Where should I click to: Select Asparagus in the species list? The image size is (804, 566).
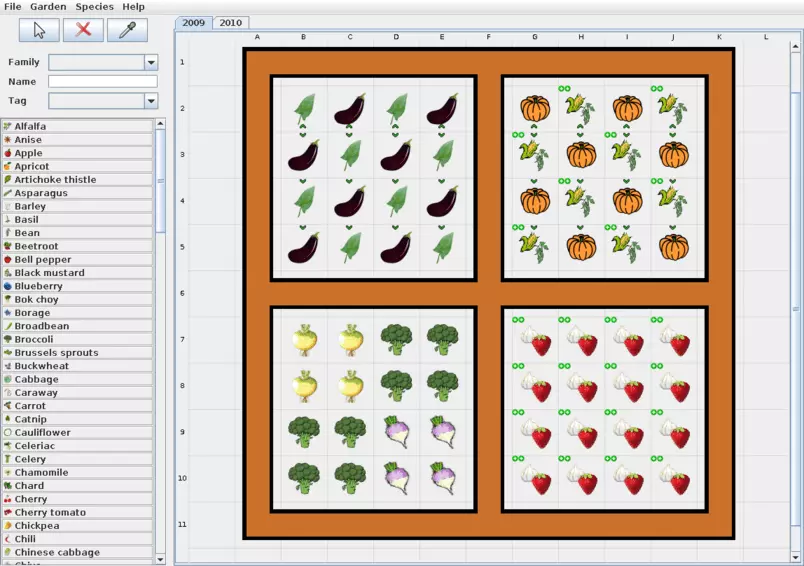pyautogui.click(x=41, y=193)
